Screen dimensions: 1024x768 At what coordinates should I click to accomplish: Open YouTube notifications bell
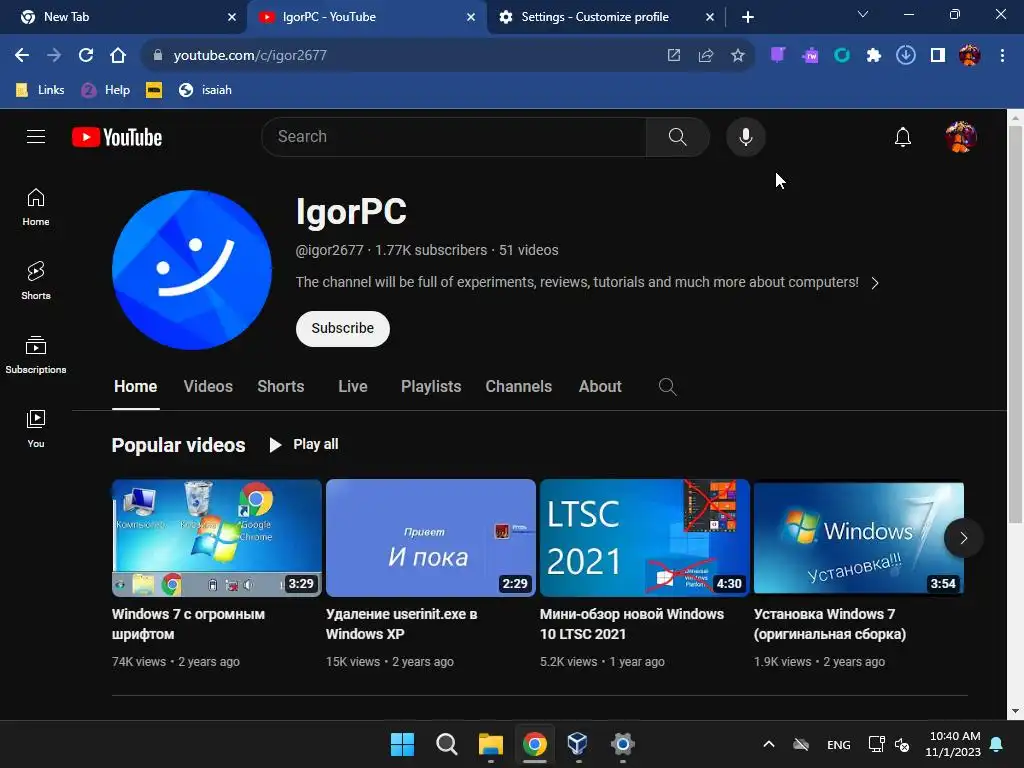903,137
